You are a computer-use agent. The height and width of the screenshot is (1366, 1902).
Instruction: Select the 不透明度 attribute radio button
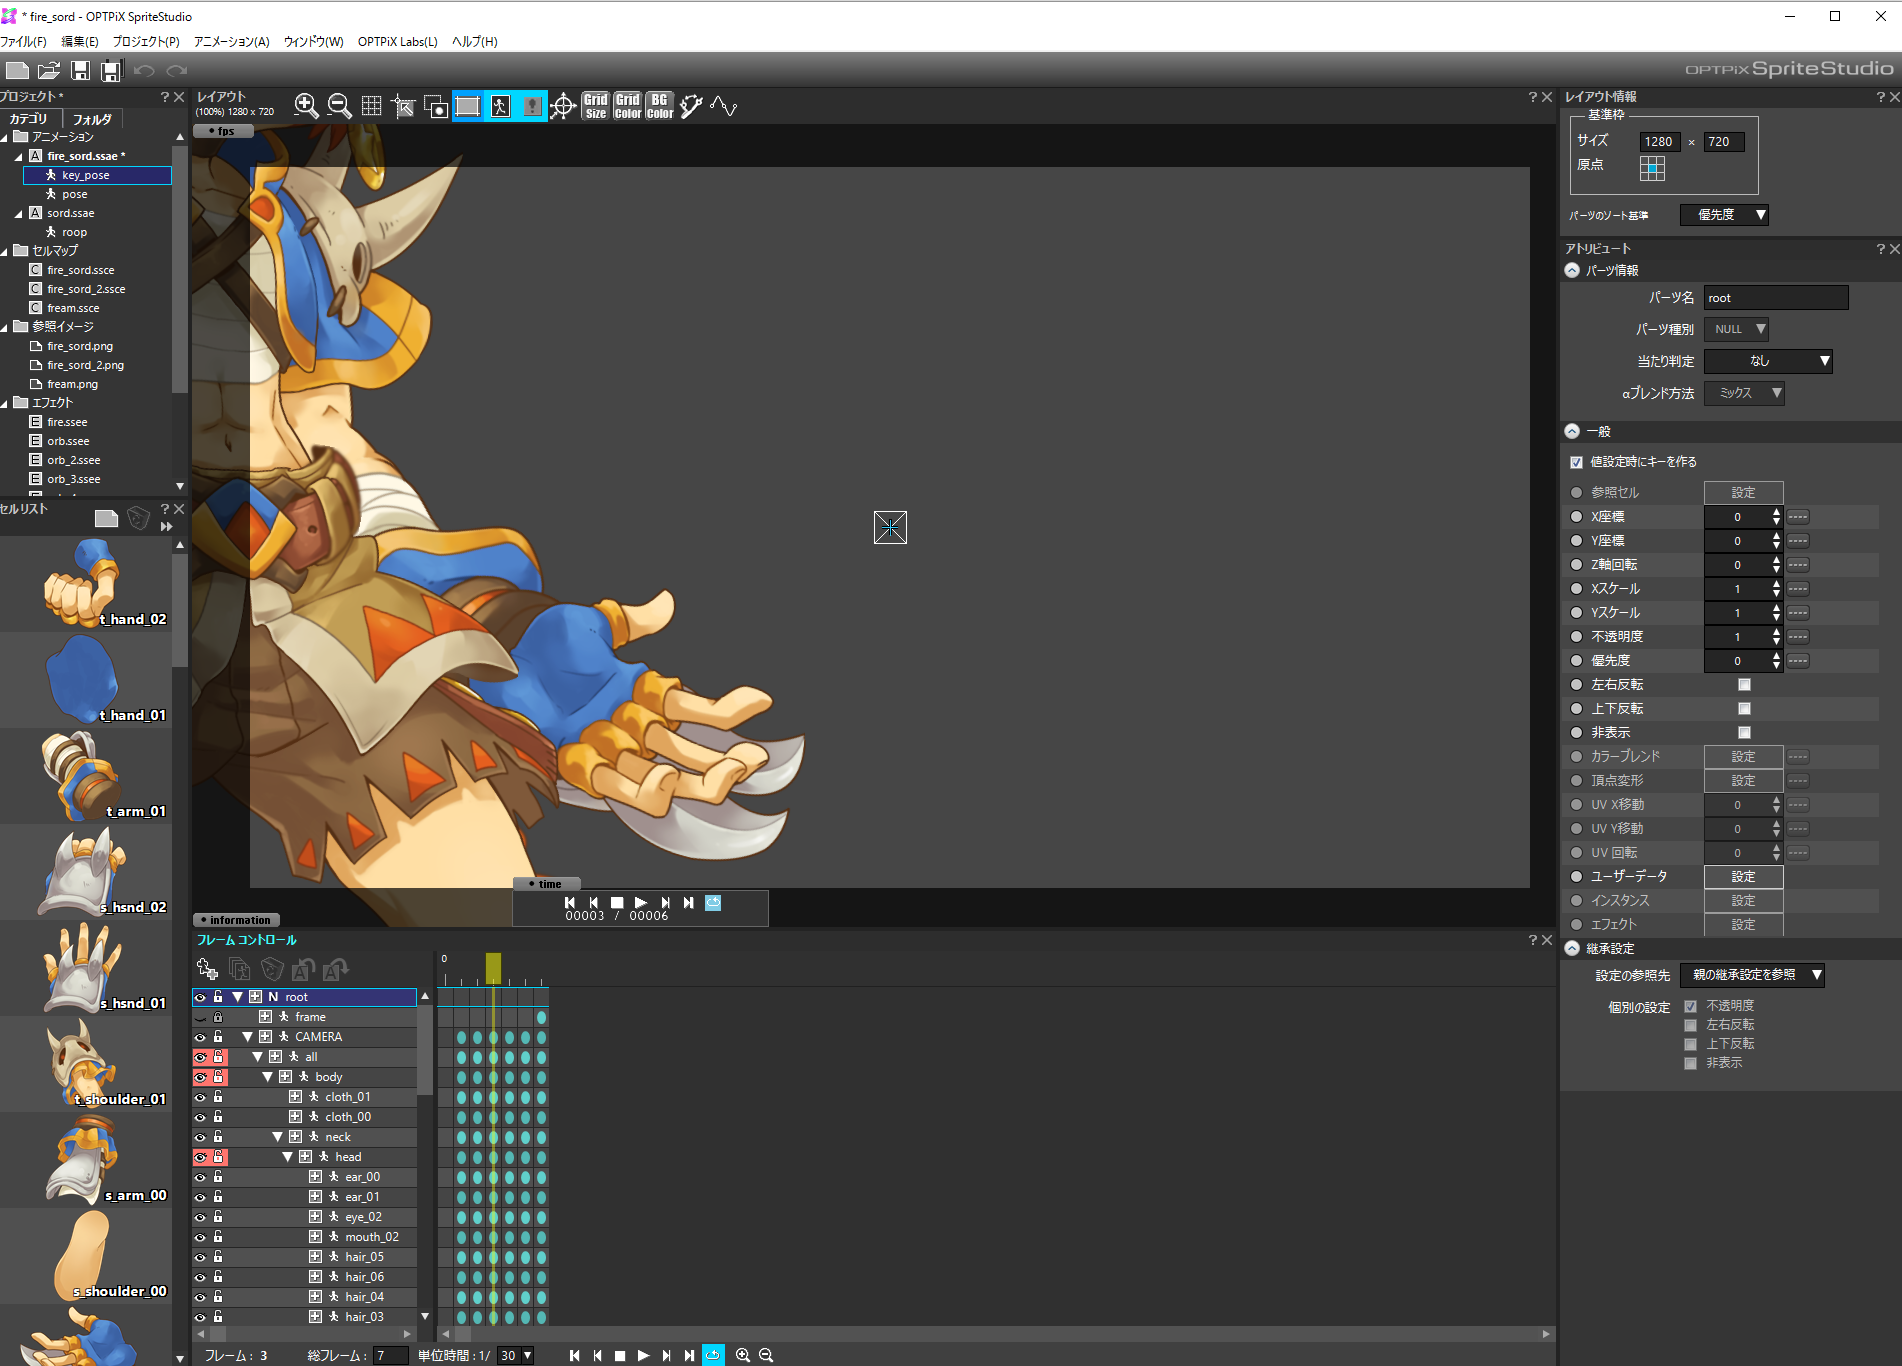coord(1577,637)
